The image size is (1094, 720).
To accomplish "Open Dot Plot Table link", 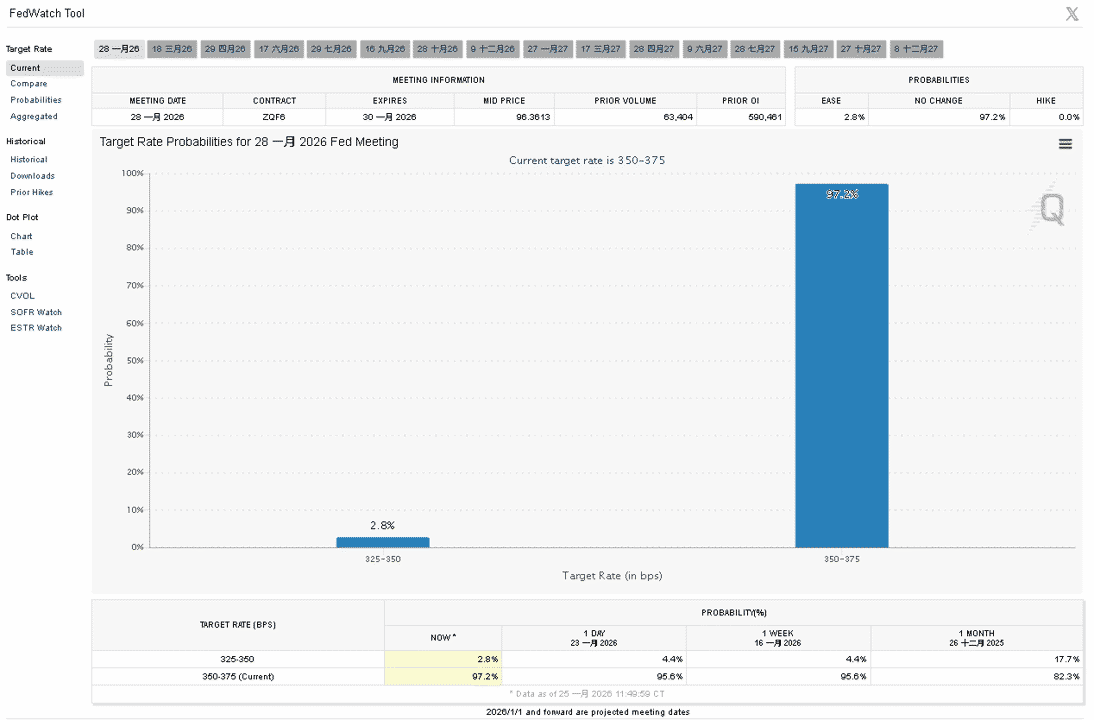I will coord(22,252).
